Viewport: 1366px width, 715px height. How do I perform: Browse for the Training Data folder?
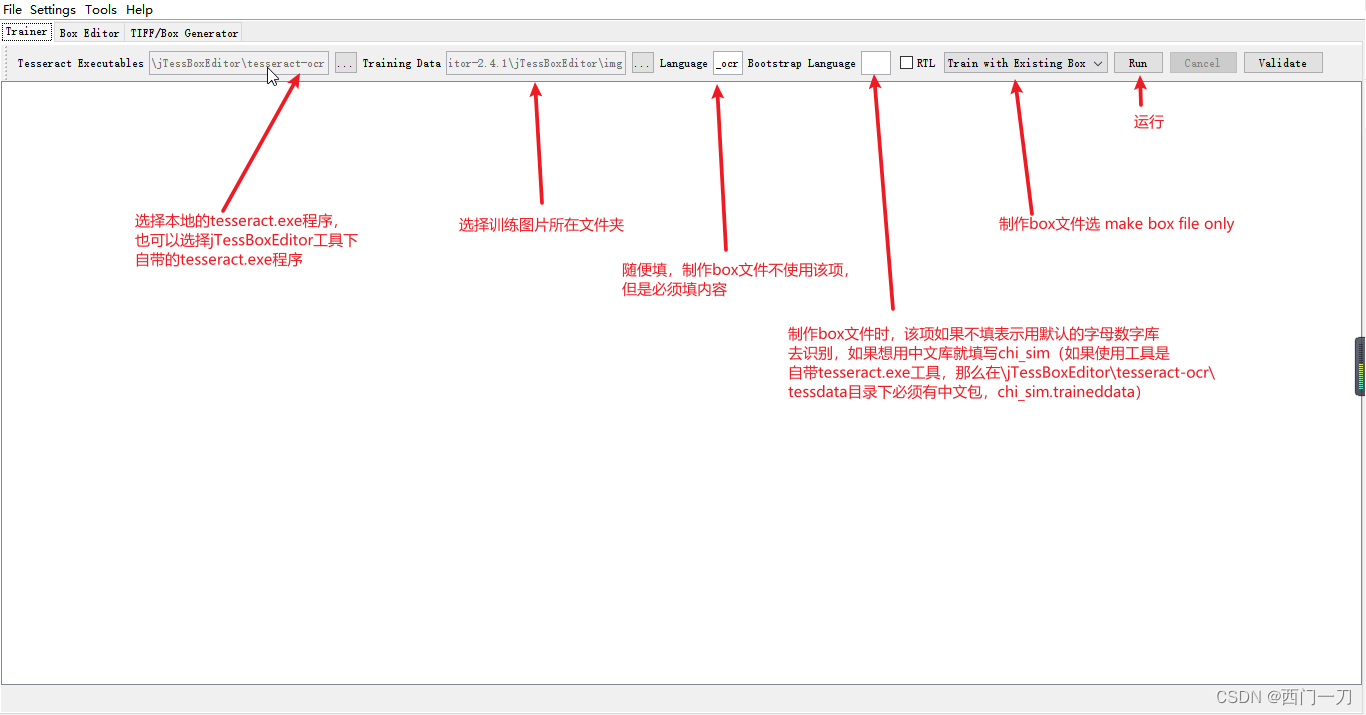[x=641, y=62]
